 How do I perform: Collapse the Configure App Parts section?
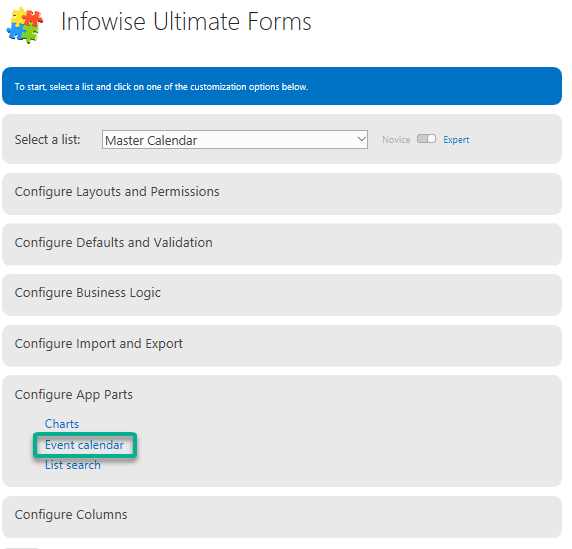click(x=74, y=395)
